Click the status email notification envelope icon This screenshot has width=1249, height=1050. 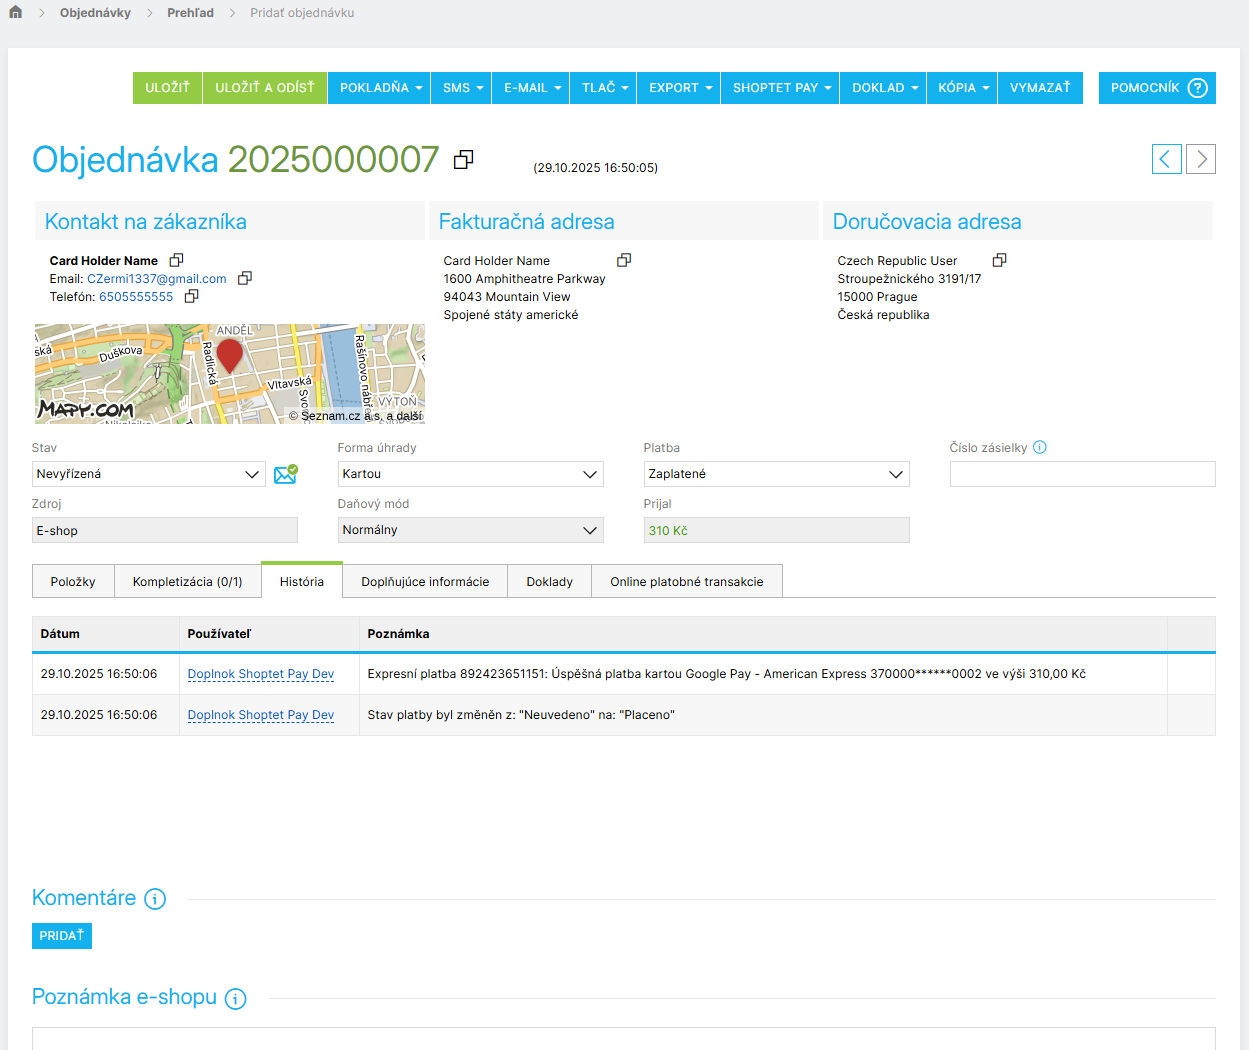click(286, 474)
